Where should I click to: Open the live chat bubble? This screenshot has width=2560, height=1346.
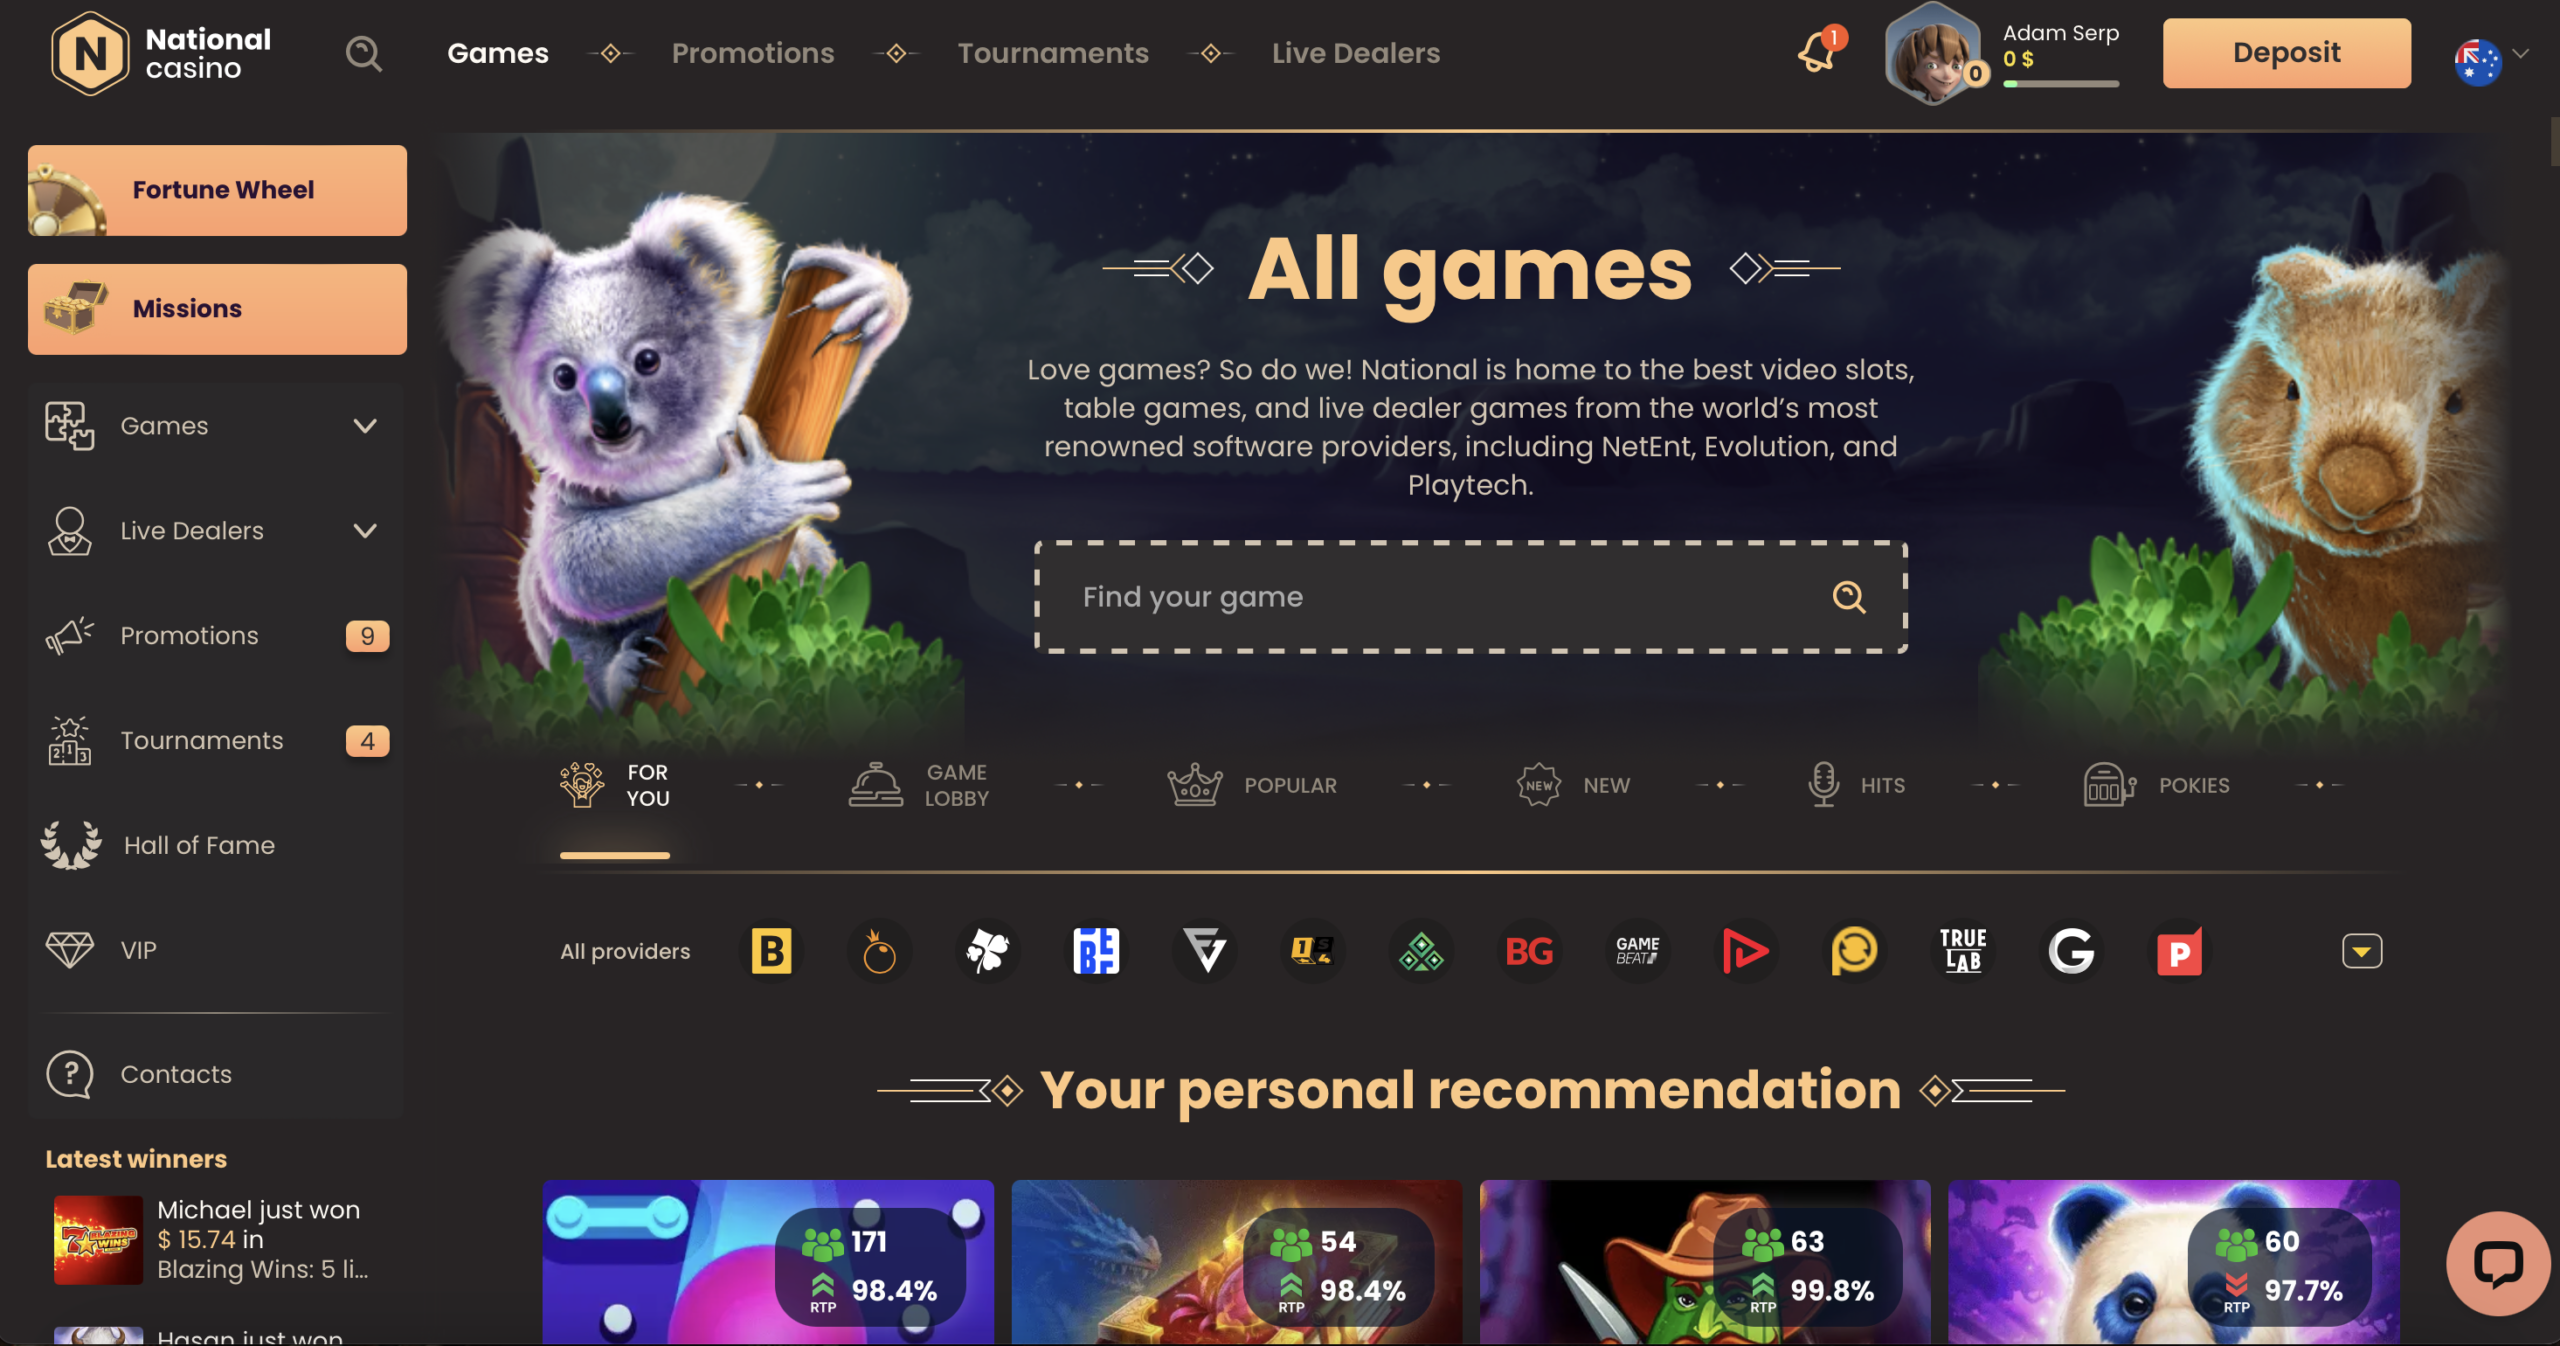click(2498, 1264)
